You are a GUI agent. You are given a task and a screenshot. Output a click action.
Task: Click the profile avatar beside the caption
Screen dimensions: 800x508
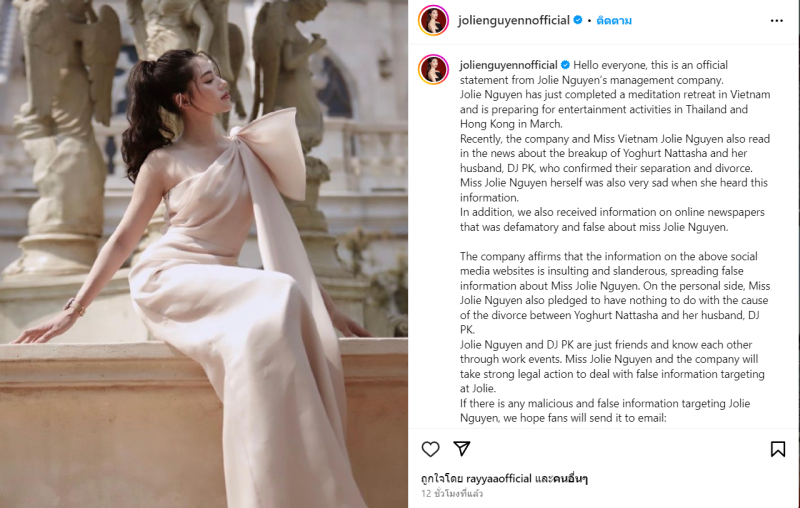434,69
